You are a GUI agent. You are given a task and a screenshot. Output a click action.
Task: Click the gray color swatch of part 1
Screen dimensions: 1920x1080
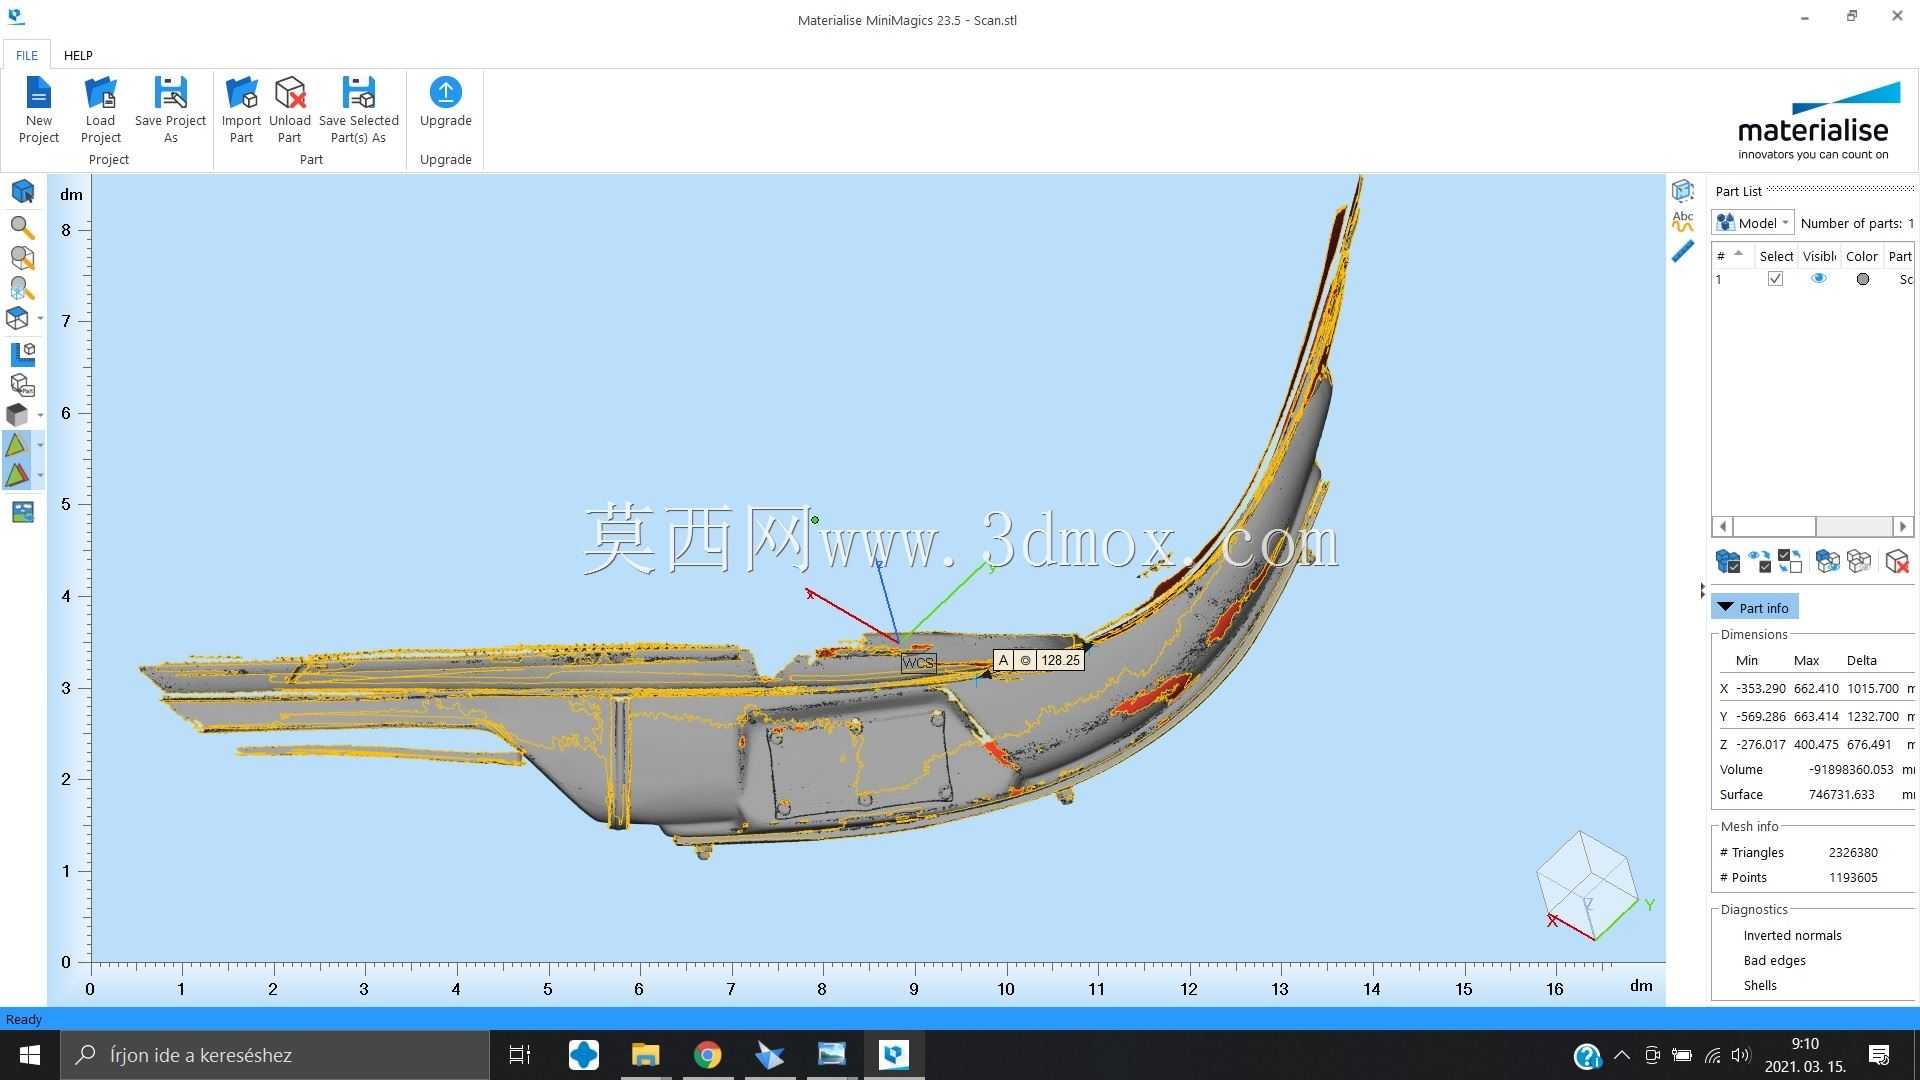1862,279
